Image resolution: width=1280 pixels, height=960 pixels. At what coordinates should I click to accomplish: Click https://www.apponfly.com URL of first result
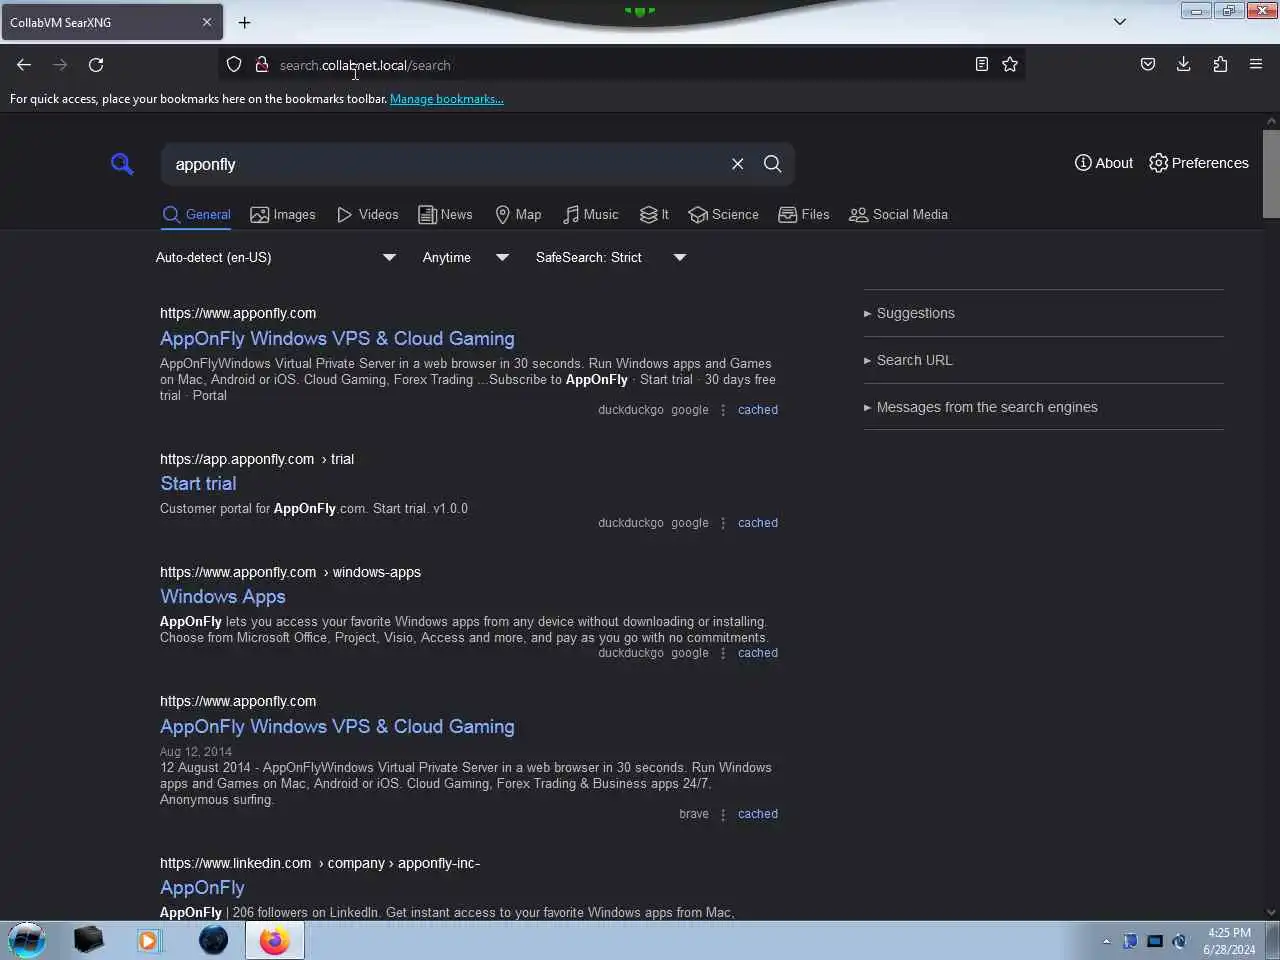pyautogui.click(x=238, y=313)
